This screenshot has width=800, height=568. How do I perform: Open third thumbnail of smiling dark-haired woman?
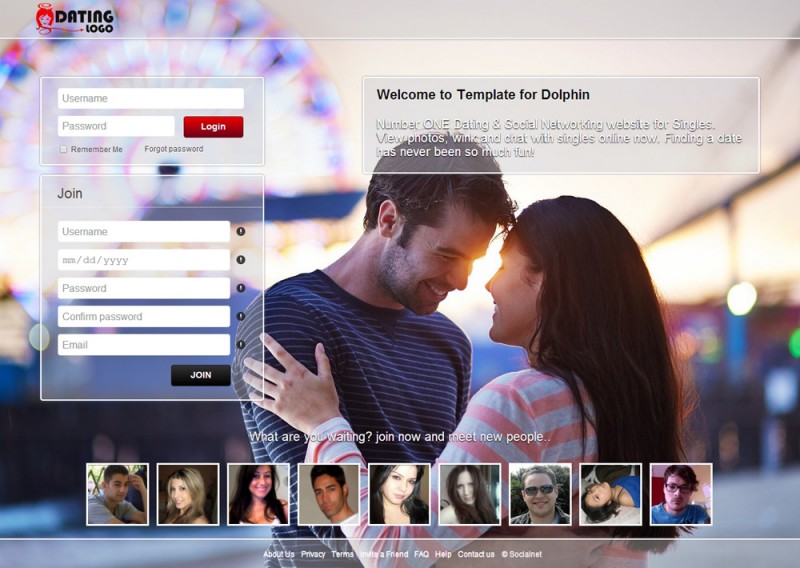[x=258, y=494]
